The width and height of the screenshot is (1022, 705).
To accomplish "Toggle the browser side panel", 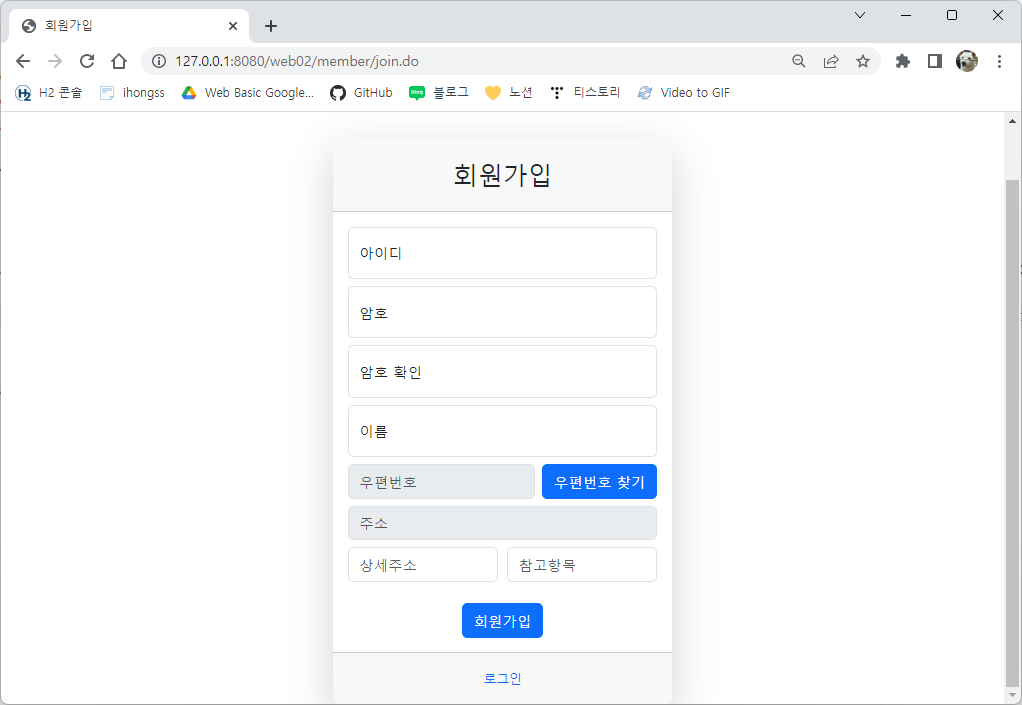I will [x=935, y=61].
